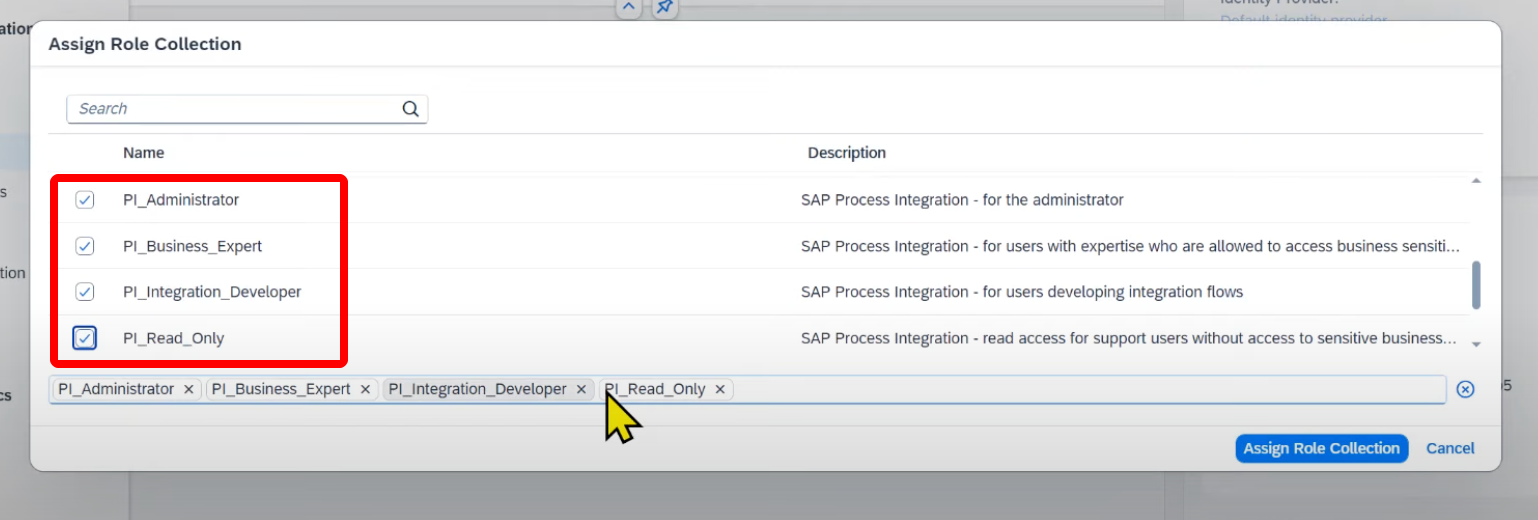
Task: Click description 'for the administrator'
Action: (962, 200)
